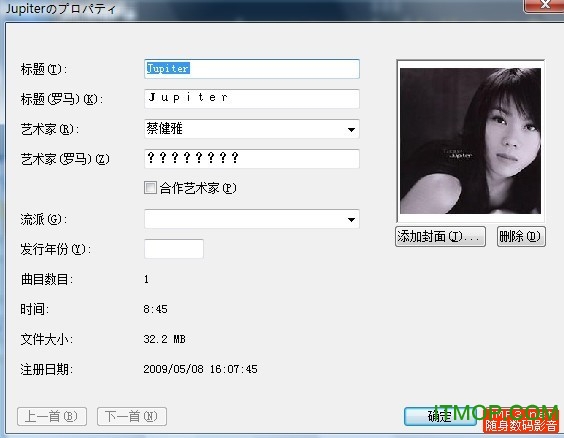
Task: Click the album cover thumbnail image
Action: point(470,141)
